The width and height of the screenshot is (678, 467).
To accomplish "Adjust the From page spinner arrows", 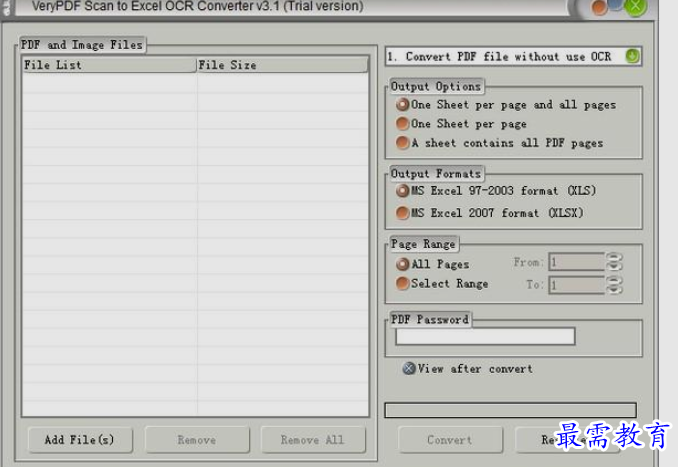I will point(614,262).
